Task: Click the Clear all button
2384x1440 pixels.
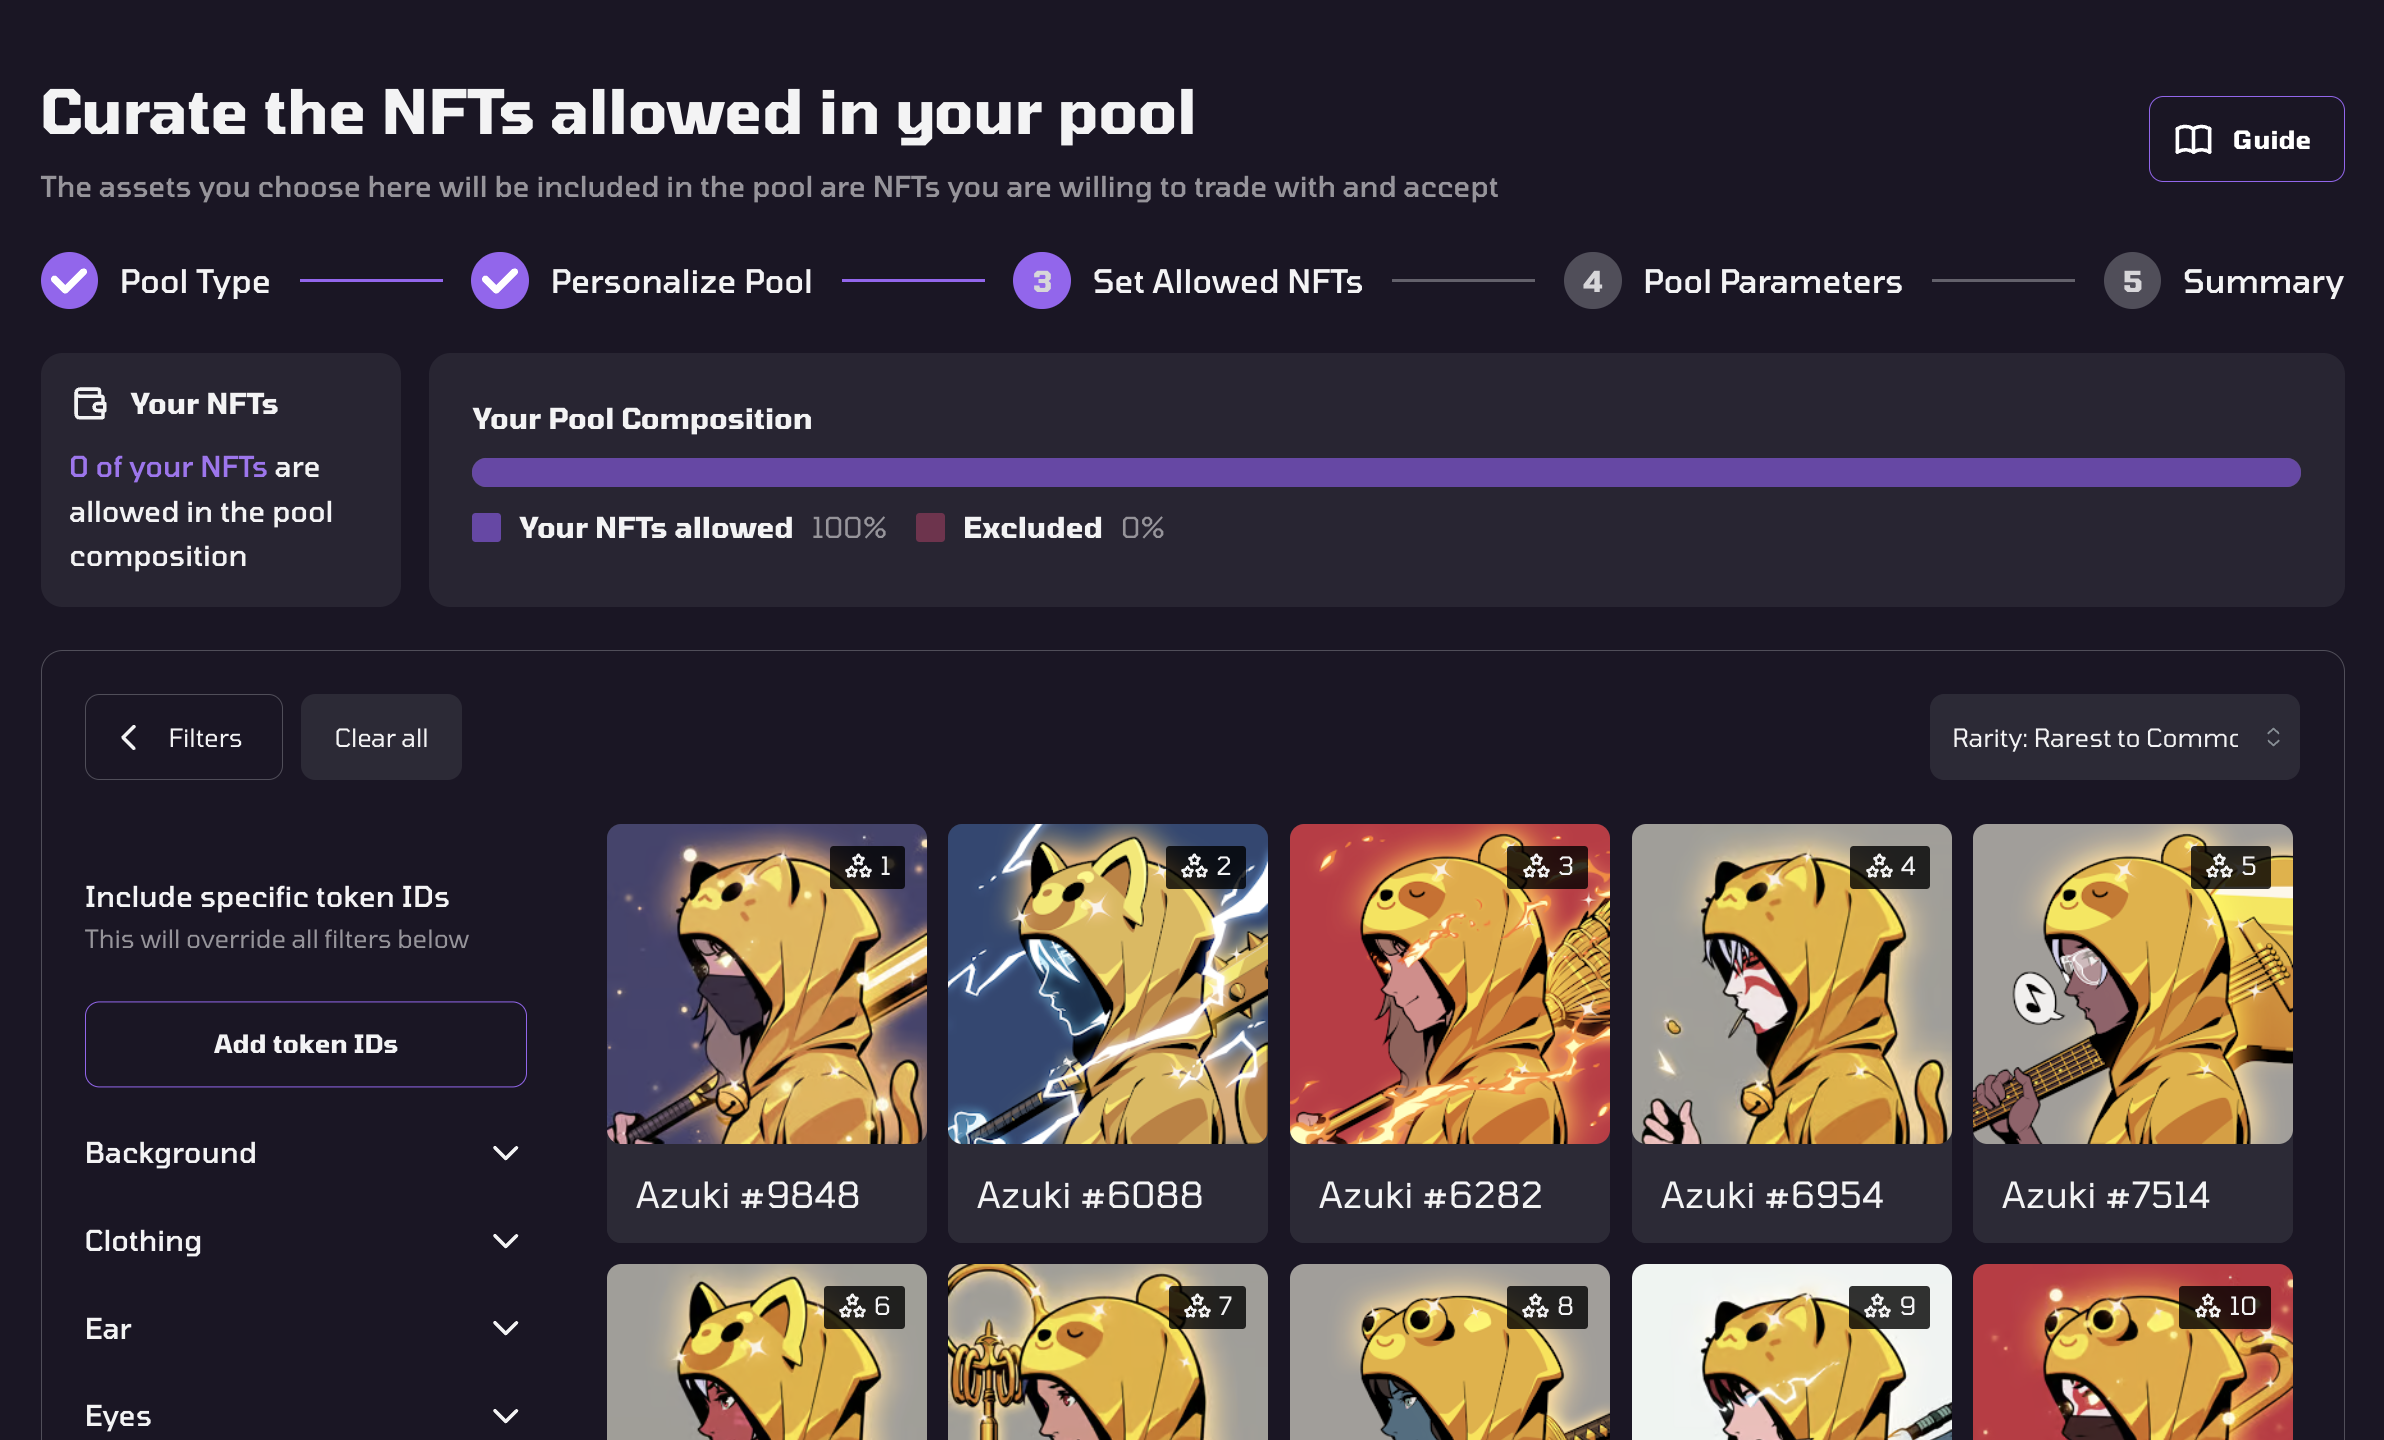Action: [x=381, y=738]
